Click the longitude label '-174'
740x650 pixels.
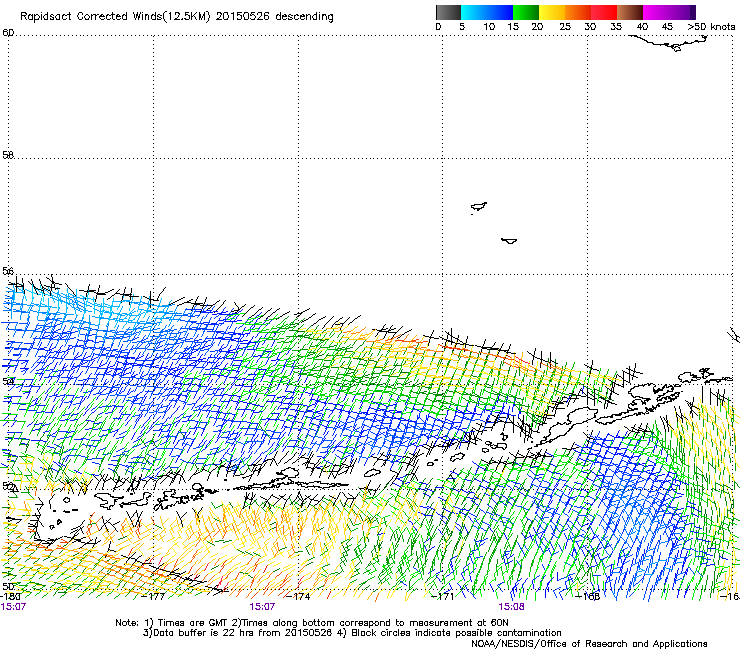(x=298, y=596)
